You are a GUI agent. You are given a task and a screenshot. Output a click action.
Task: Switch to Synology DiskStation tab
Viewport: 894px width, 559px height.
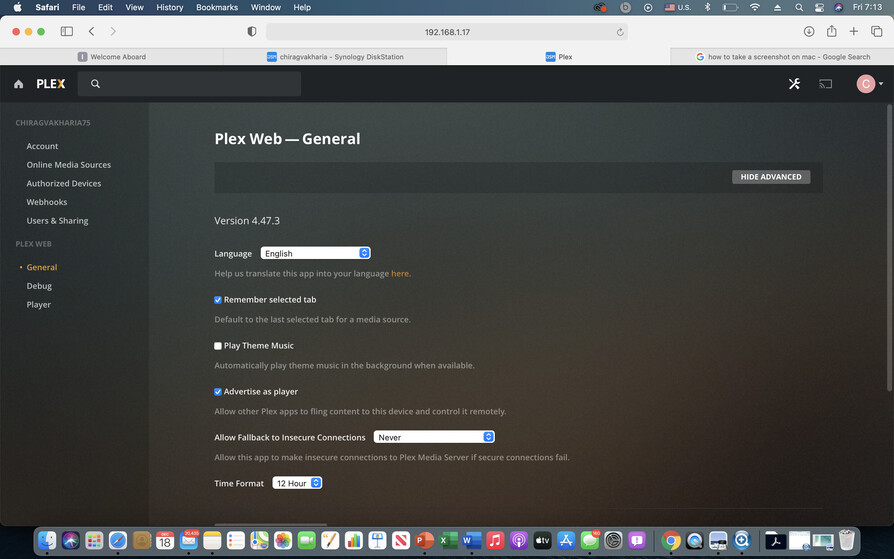(335, 56)
